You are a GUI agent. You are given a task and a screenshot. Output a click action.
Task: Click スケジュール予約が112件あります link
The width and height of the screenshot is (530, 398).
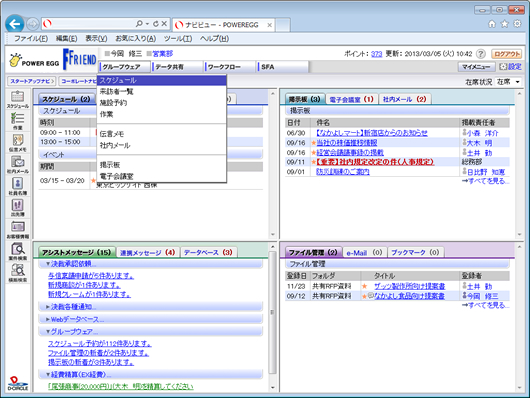100,344
